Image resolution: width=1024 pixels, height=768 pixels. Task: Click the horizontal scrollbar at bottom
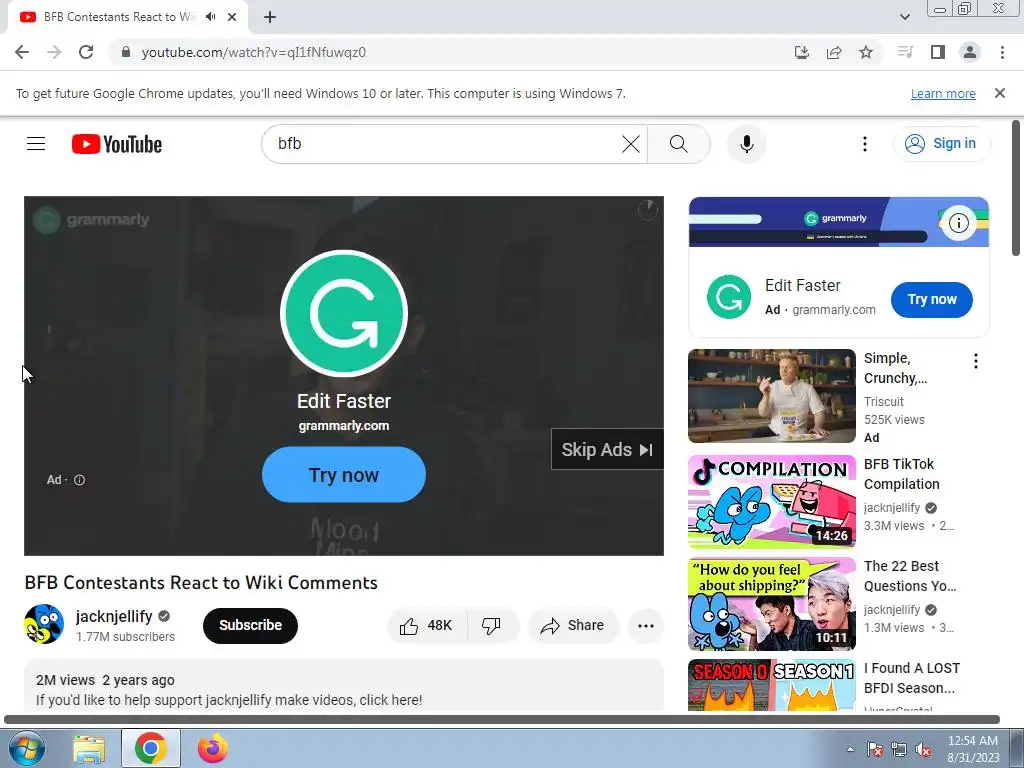pos(502,720)
